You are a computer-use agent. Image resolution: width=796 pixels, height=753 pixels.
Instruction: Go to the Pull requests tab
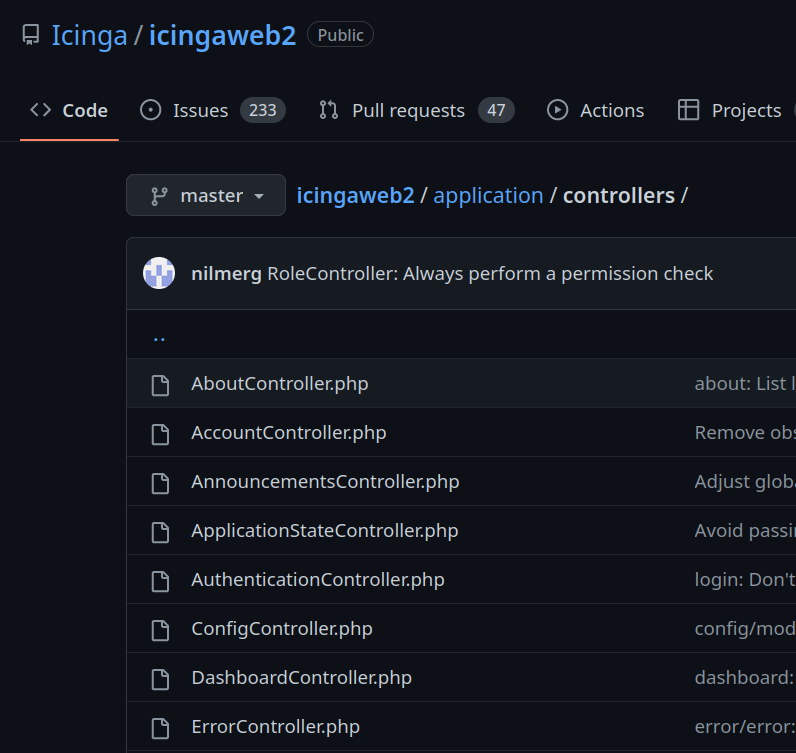408,110
